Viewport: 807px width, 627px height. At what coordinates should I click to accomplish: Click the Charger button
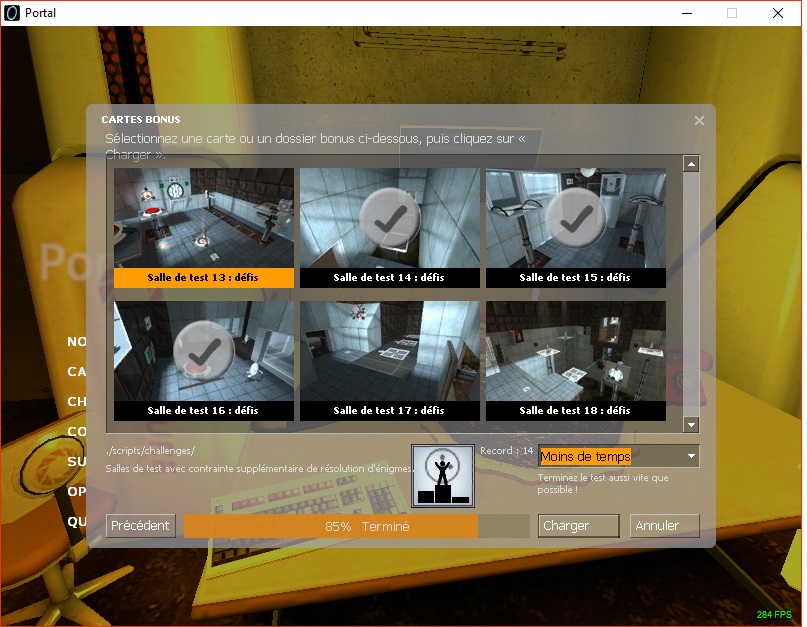coord(578,526)
